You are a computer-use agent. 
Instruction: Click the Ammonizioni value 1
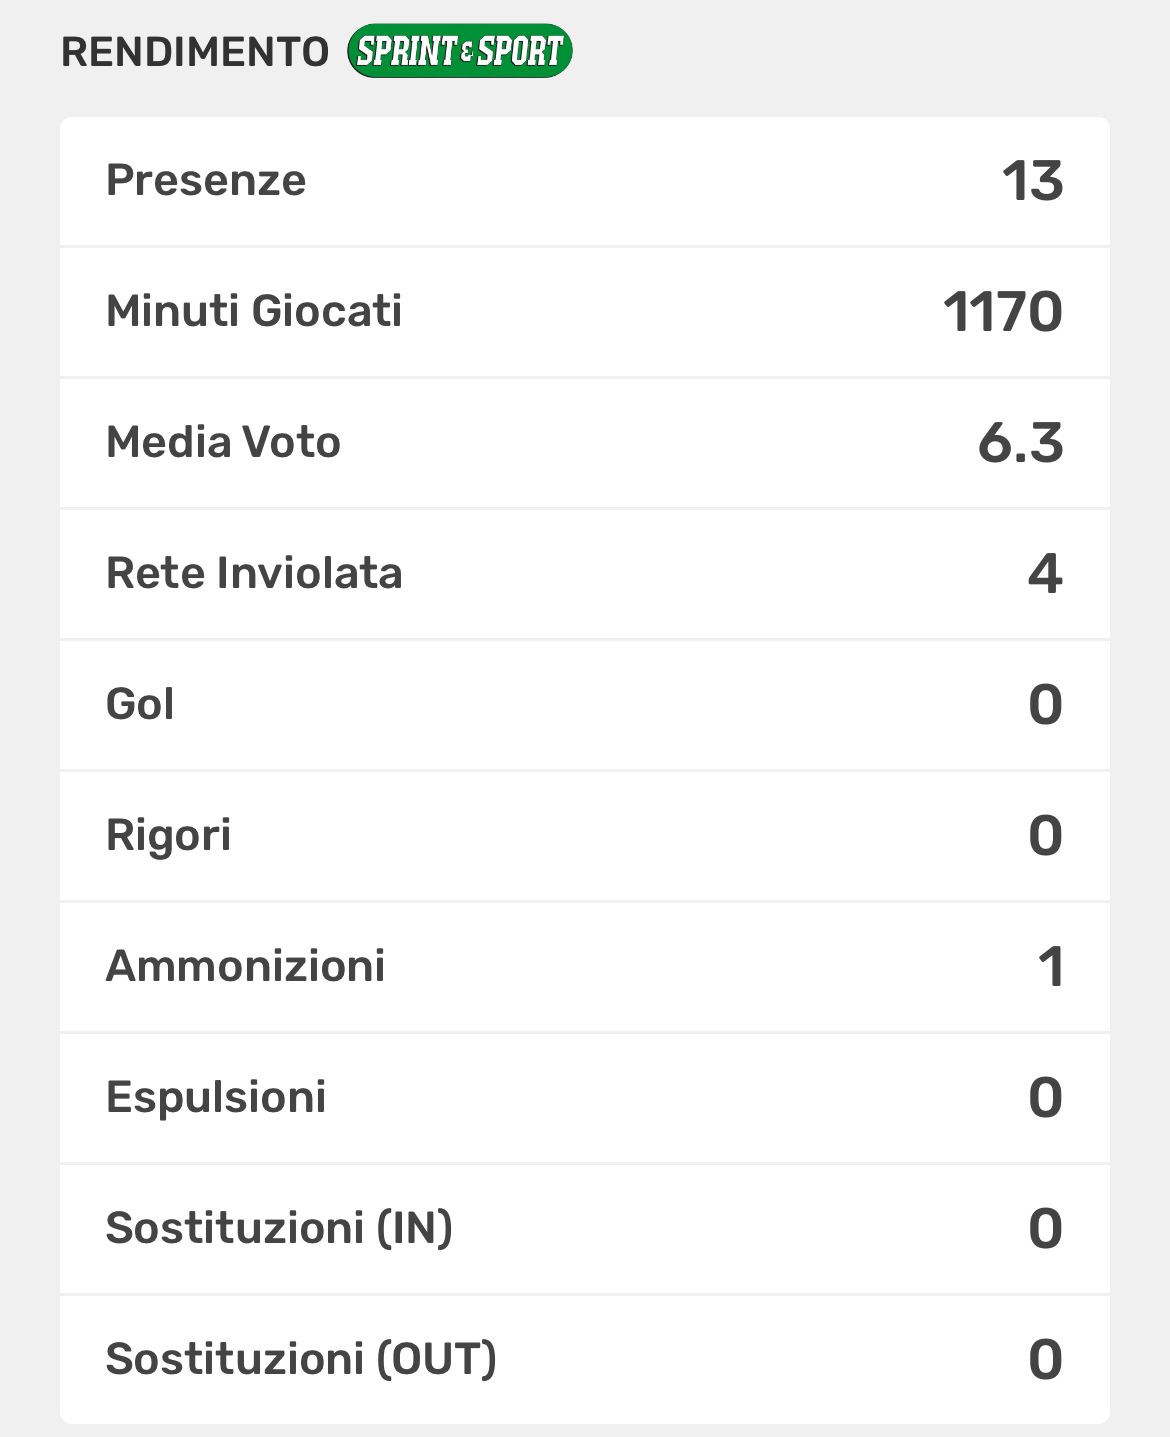point(1050,967)
